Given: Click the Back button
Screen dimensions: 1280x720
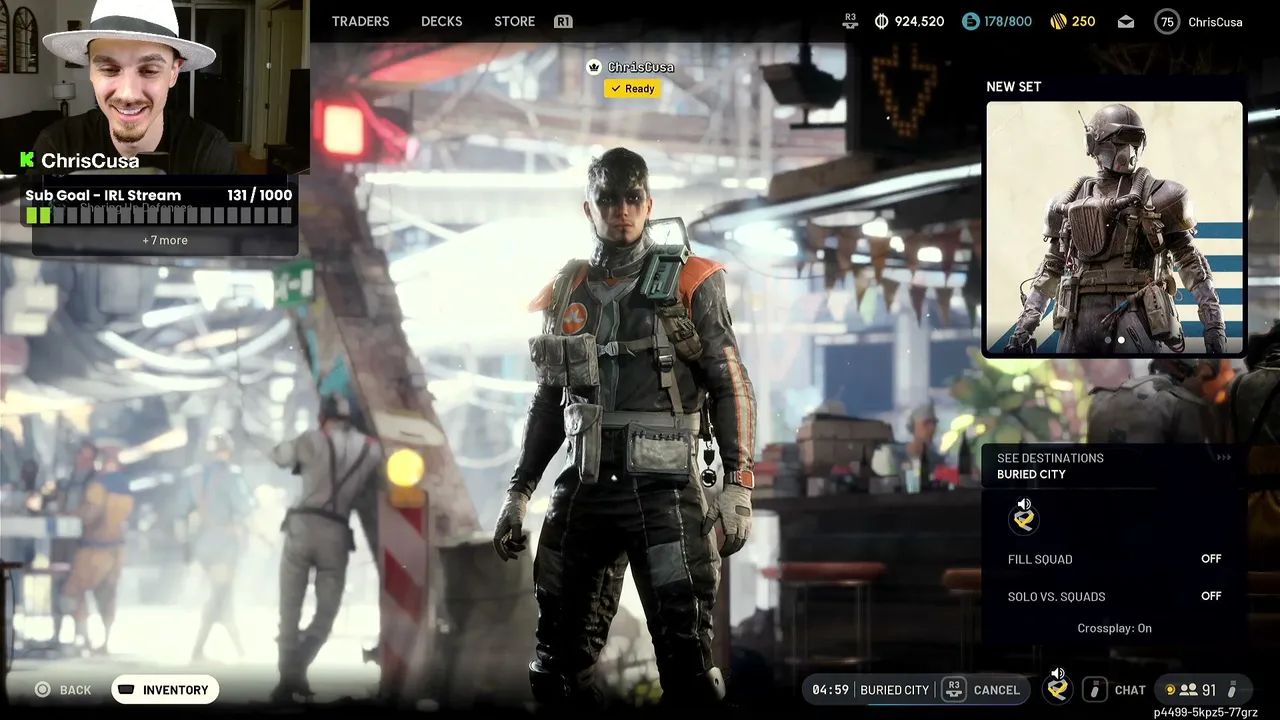Looking at the screenshot, I should (62, 690).
